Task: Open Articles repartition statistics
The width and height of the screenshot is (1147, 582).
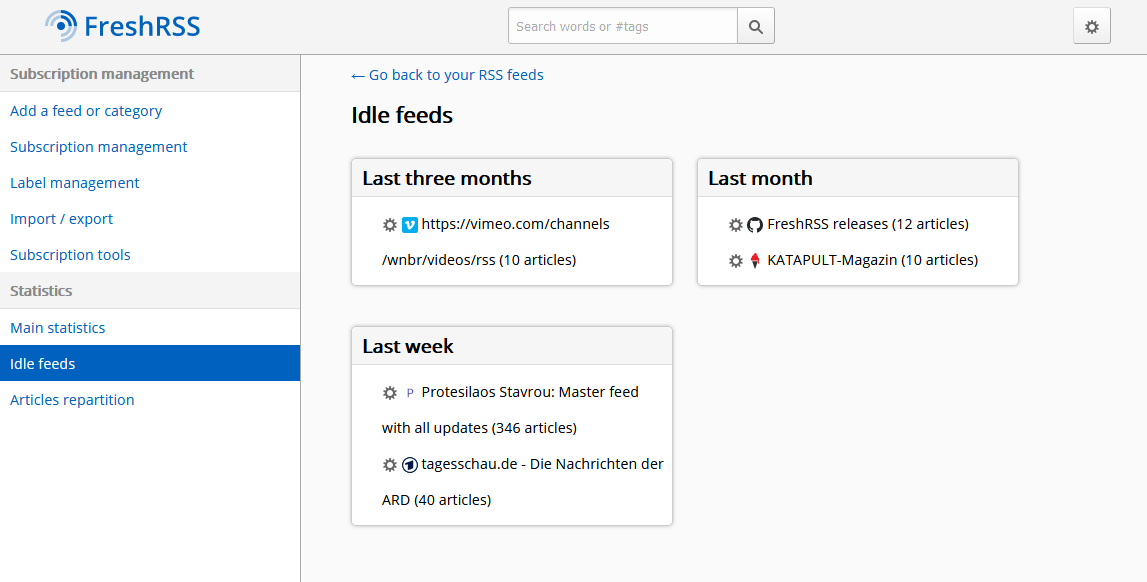Action: (72, 400)
